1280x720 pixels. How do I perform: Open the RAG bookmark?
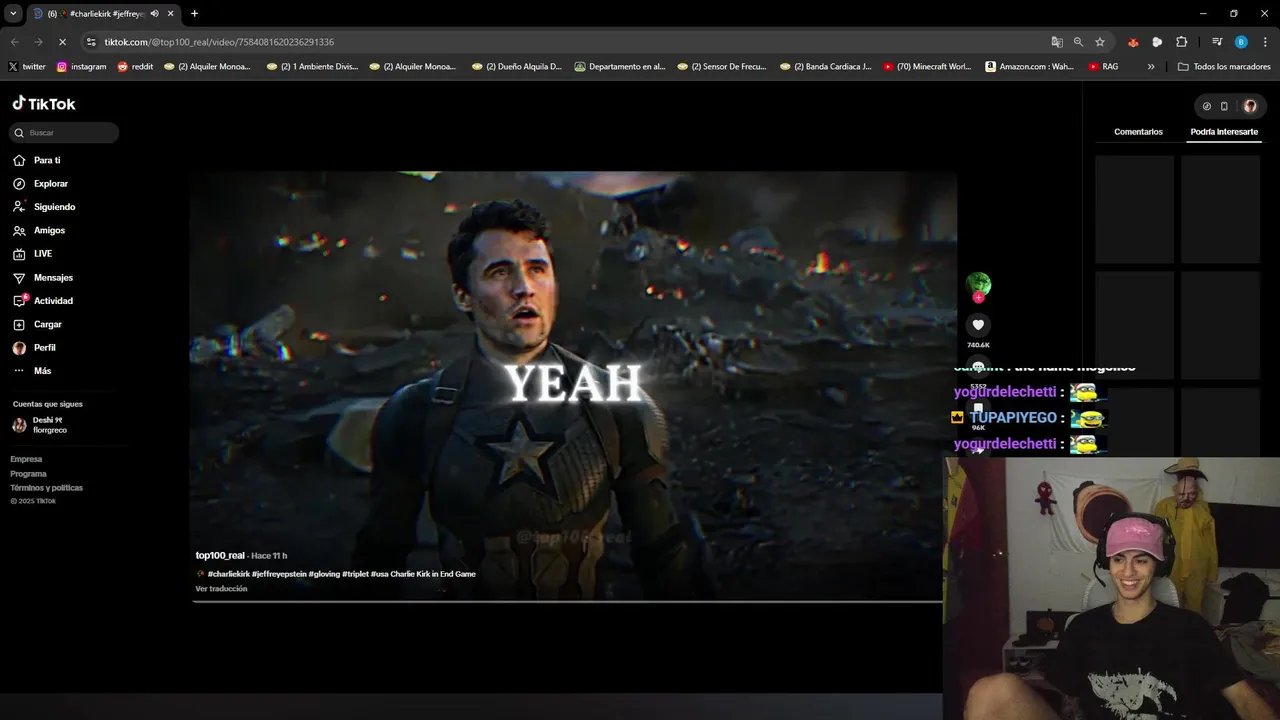coord(1103,67)
